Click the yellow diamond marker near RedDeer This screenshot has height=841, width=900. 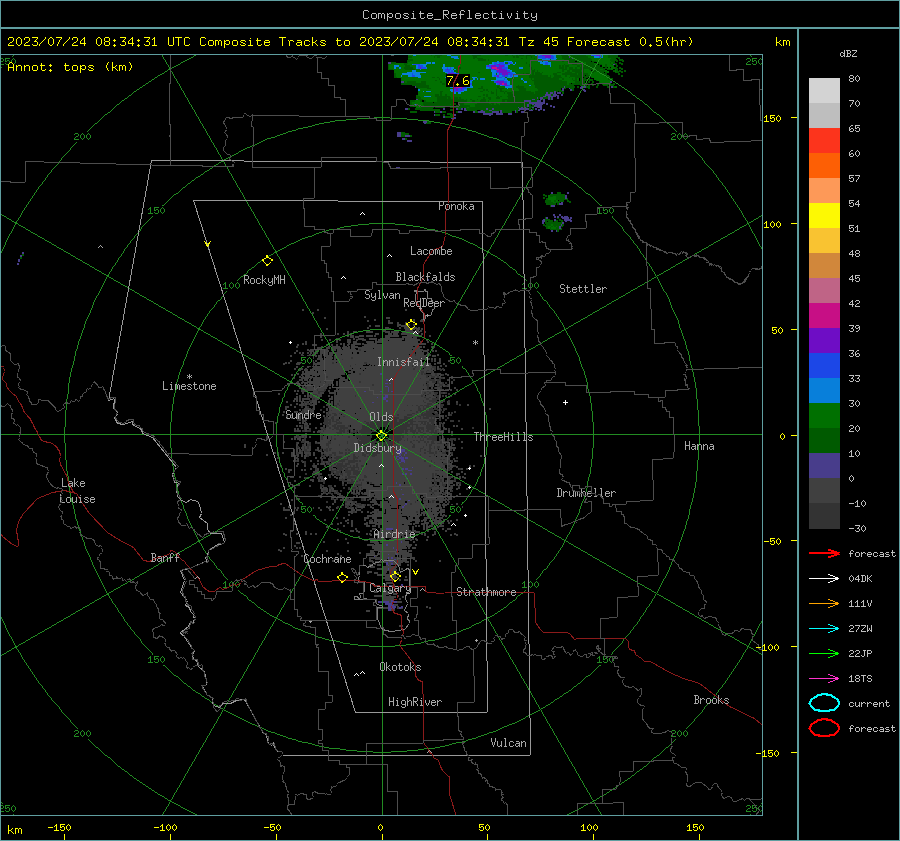(411, 325)
